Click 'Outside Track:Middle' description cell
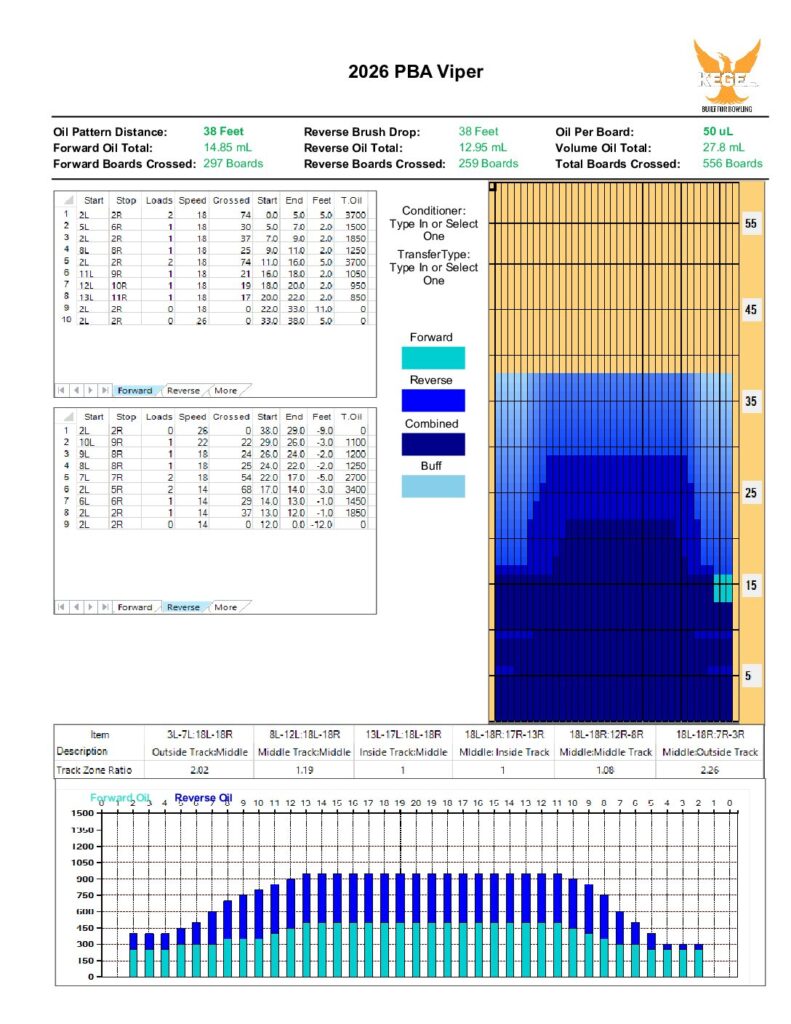 (x=199, y=752)
